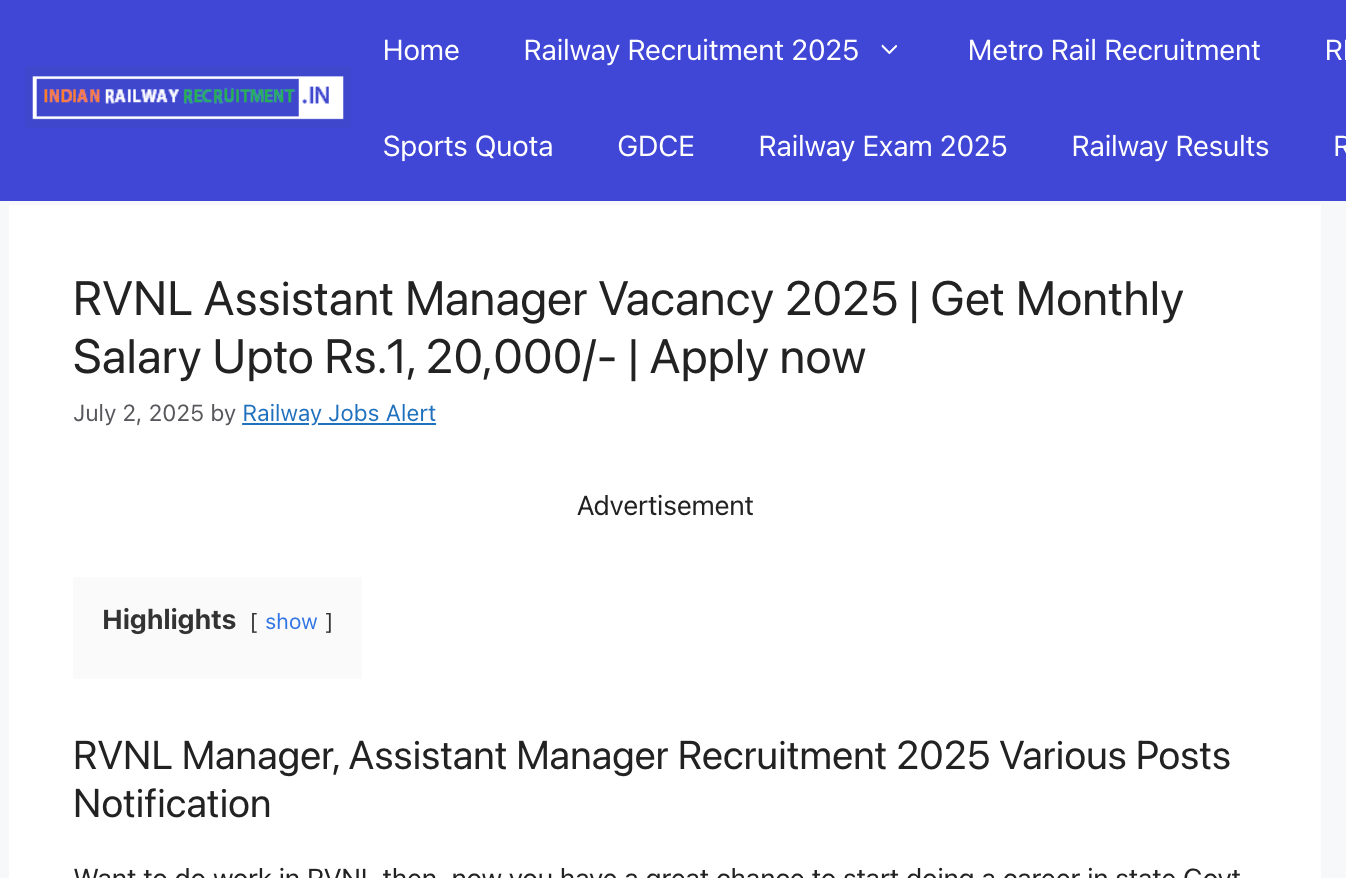Open Railway Exam 2025 page
1346x878 pixels.
click(x=883, y=146)
